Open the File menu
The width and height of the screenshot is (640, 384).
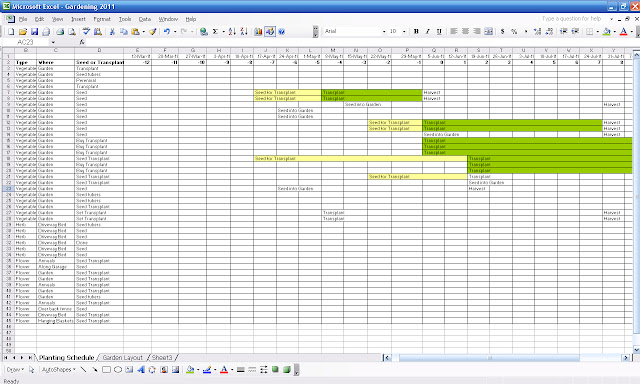pyautogui.click(x=23, y=19)
